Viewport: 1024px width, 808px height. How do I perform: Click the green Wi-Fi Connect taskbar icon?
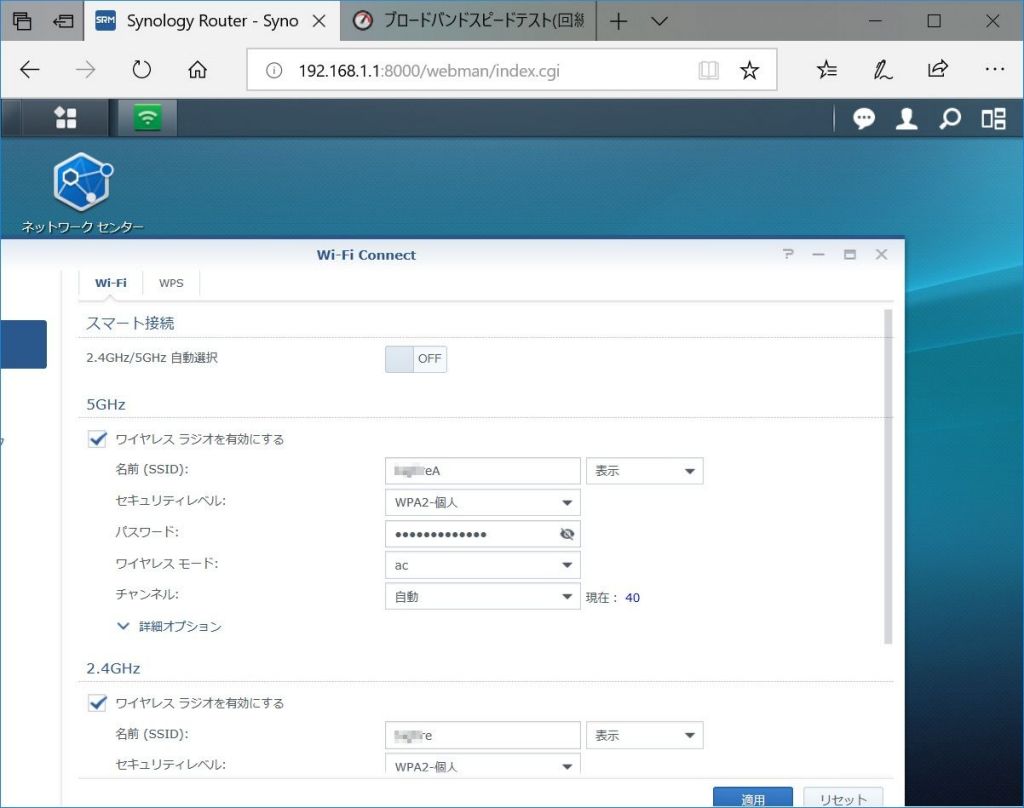[148, 118]
